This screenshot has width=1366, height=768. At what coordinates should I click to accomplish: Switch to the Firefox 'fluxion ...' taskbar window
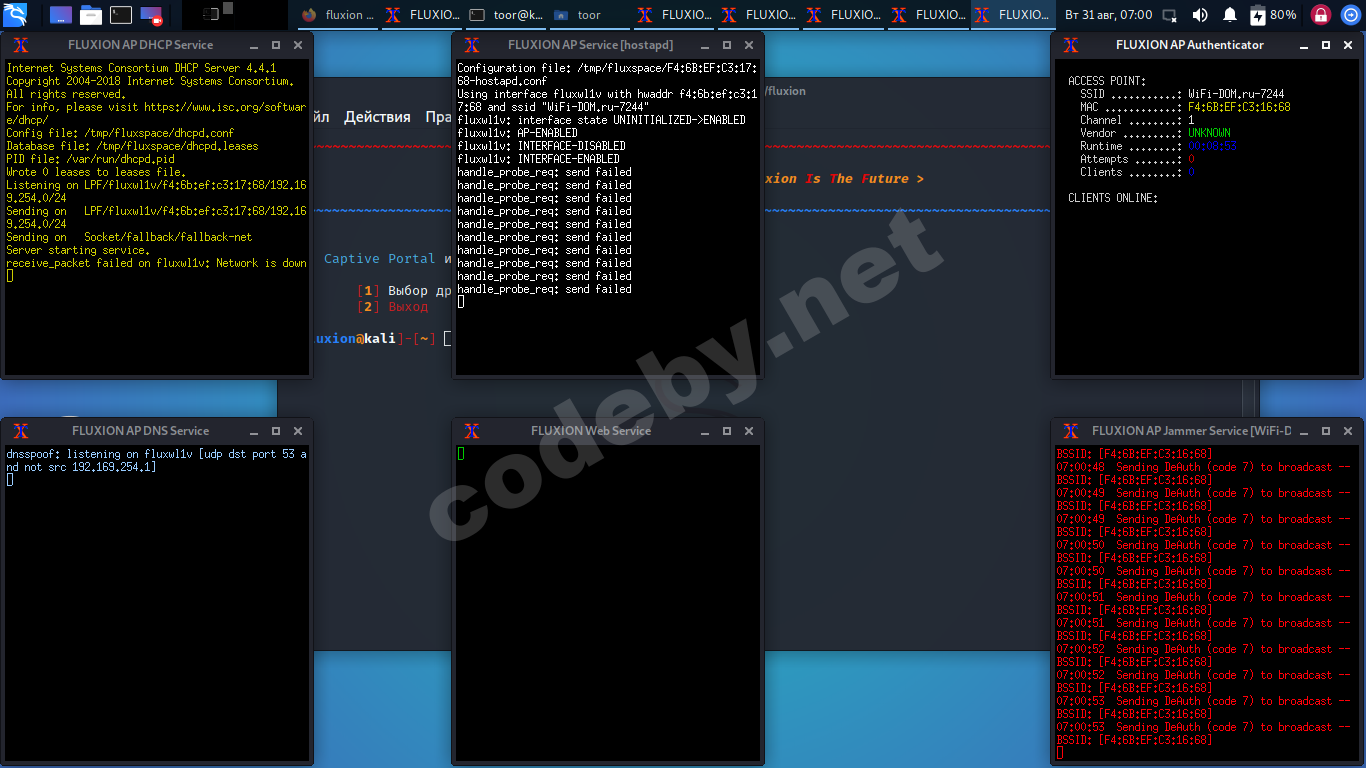click(339, 15)
